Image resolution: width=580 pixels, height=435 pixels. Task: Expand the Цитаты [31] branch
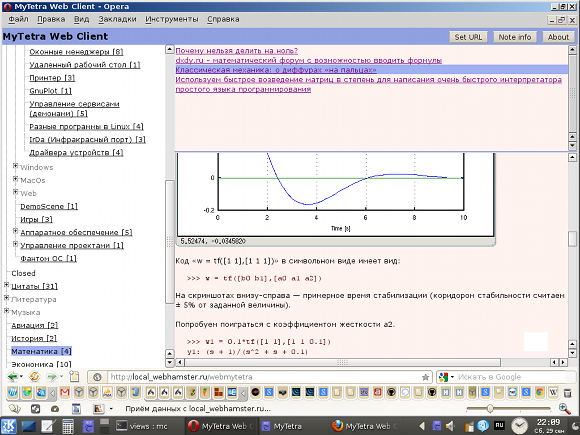[x=6, y=285]
